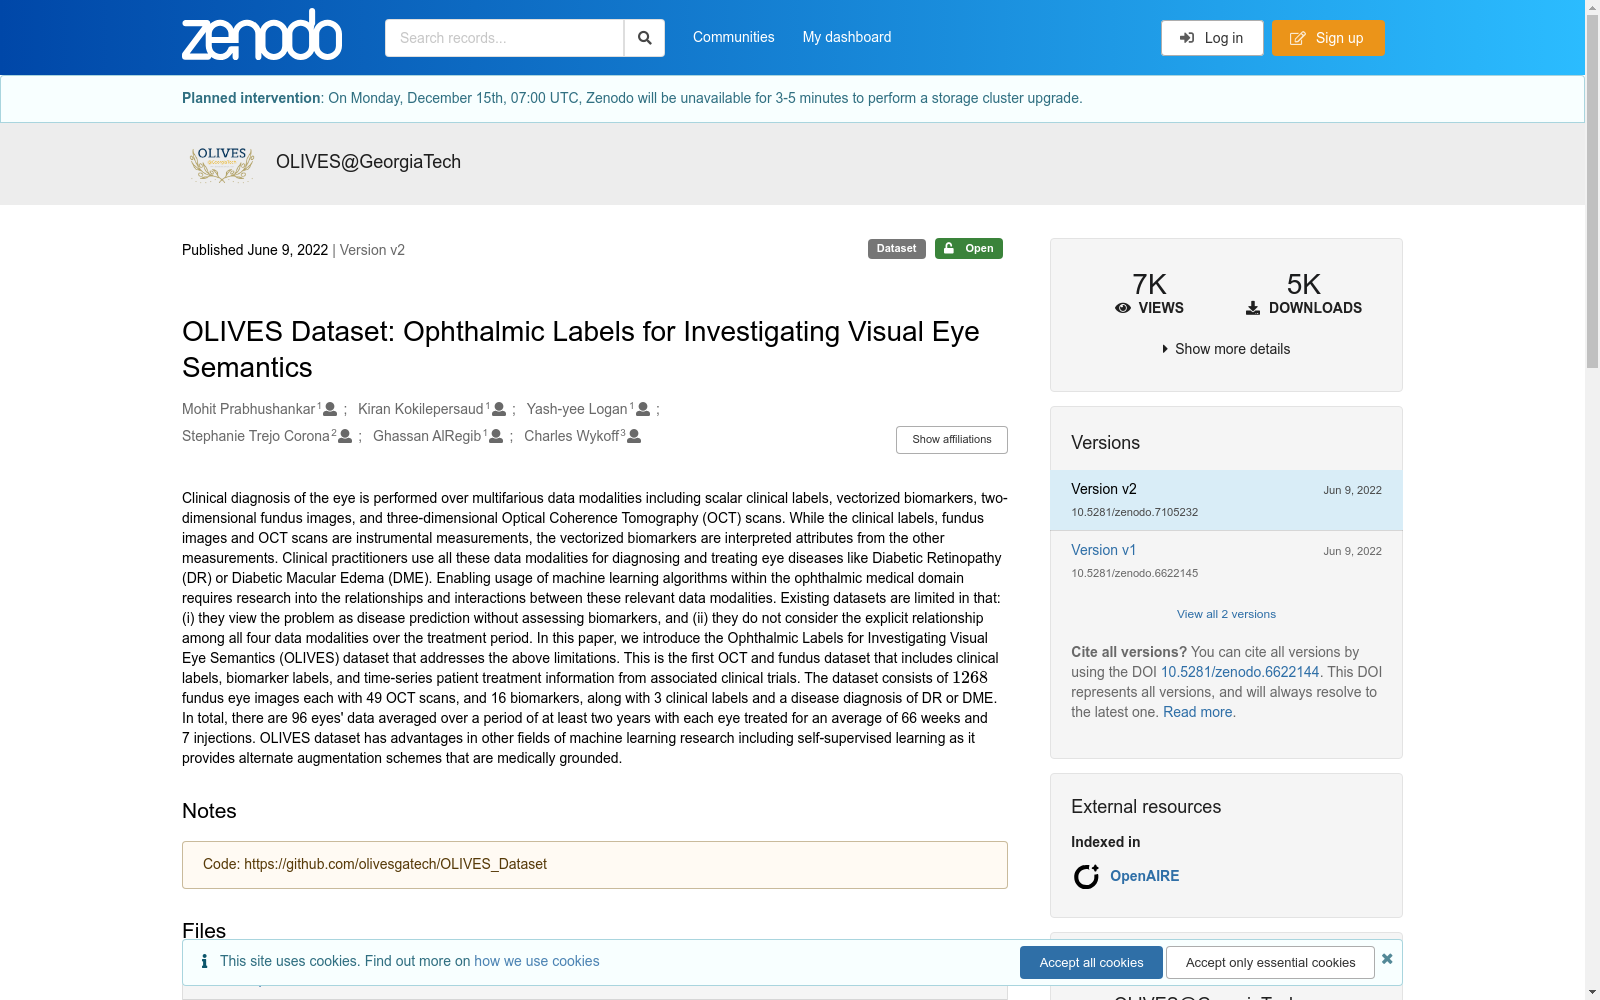Click Accept only essential cookies

click(x=1271, y=963)
